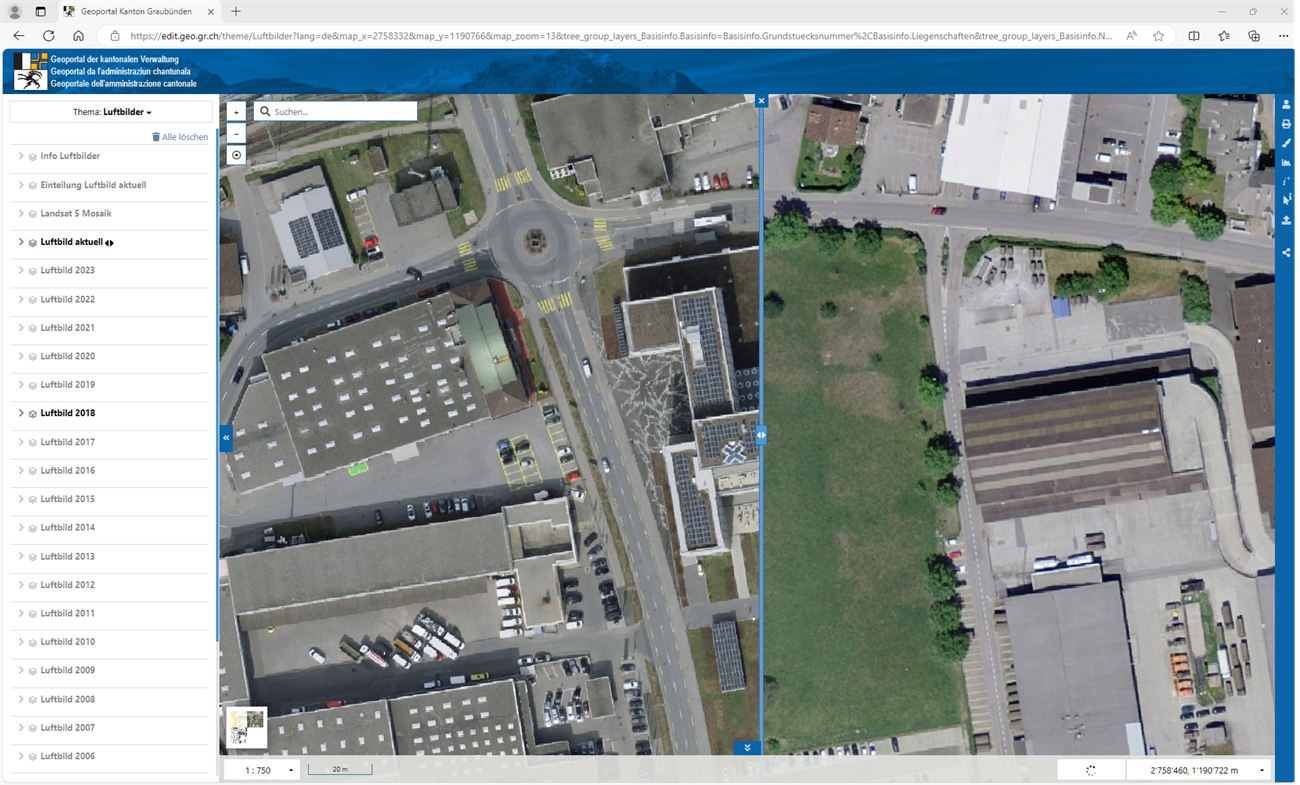Toggle the Luftbild aktuell layer

pyautogui.click(x=33, y=242)
